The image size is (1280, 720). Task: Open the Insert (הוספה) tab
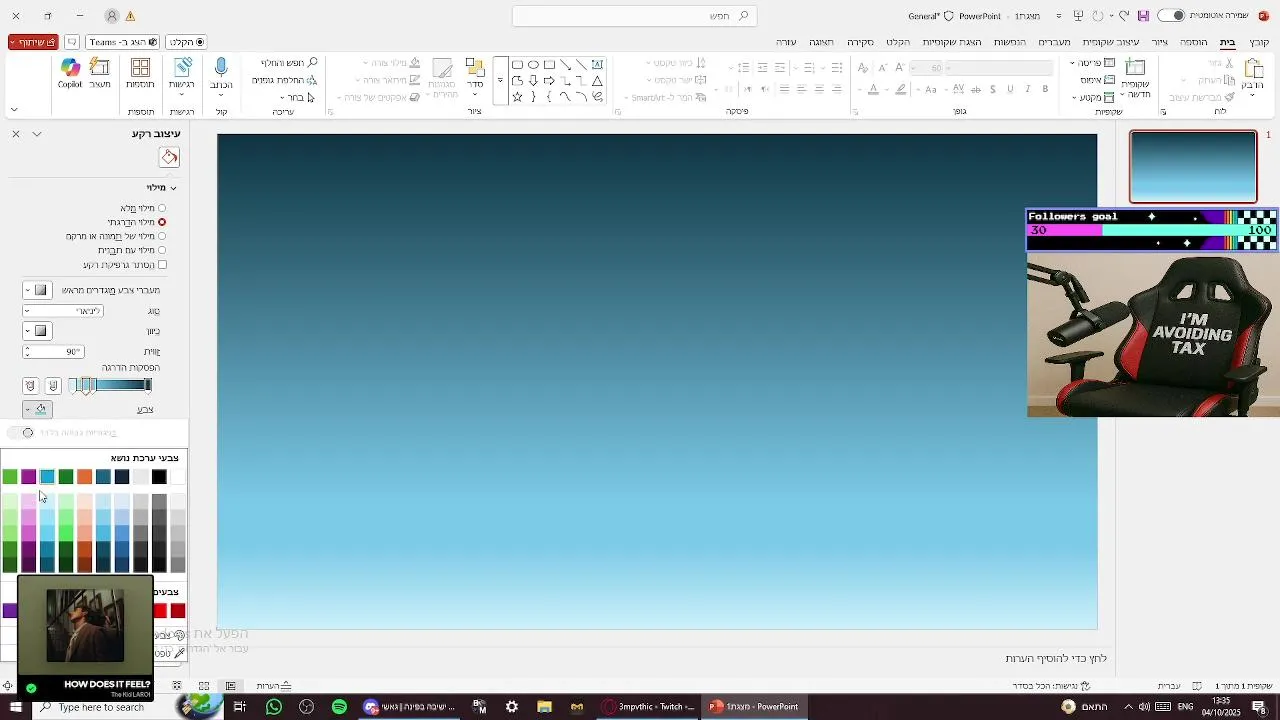1193,42
